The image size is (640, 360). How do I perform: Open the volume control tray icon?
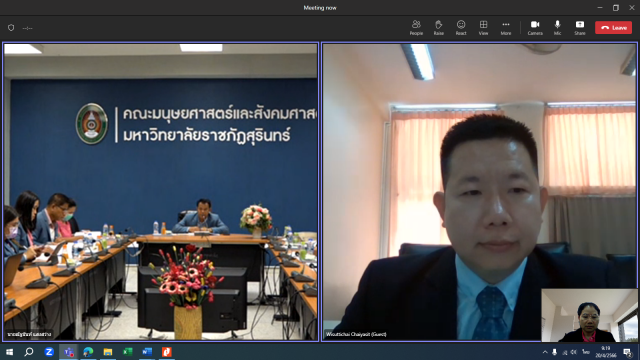[574, 352]
